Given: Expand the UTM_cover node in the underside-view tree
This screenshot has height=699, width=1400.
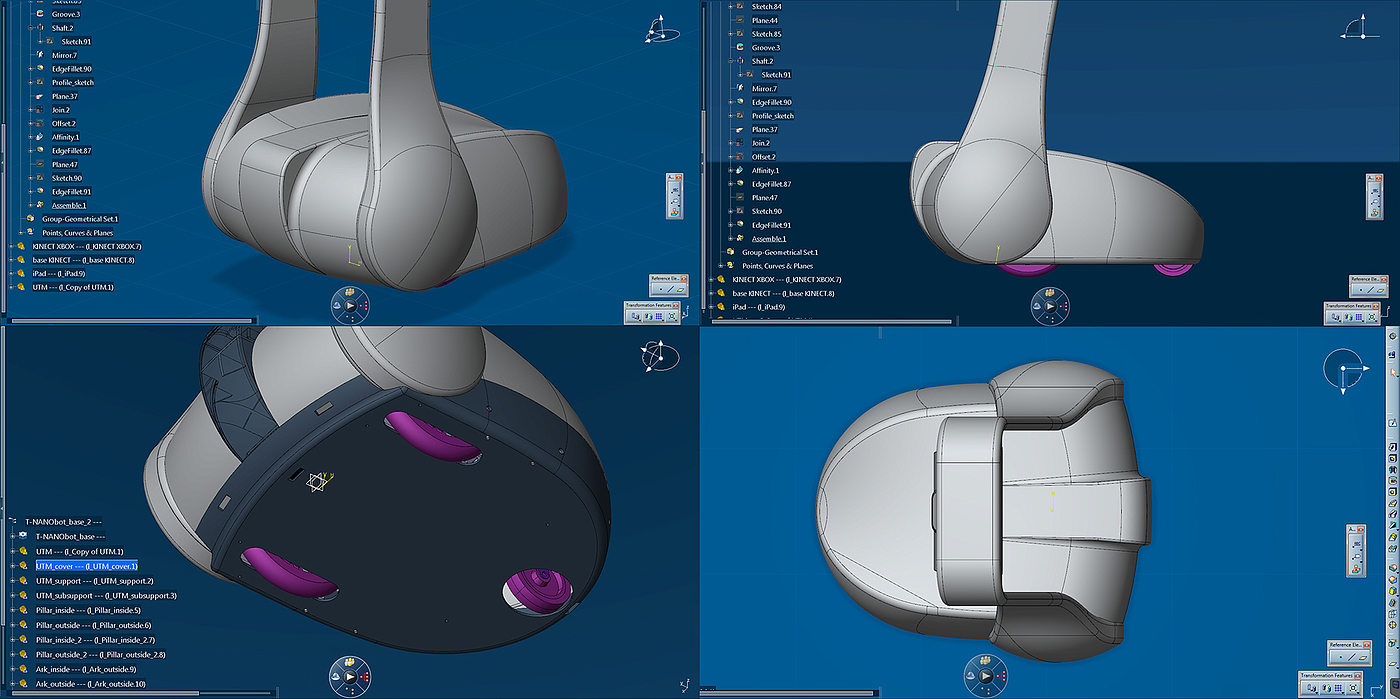Looking at the screenshot, I should (13, 566).
